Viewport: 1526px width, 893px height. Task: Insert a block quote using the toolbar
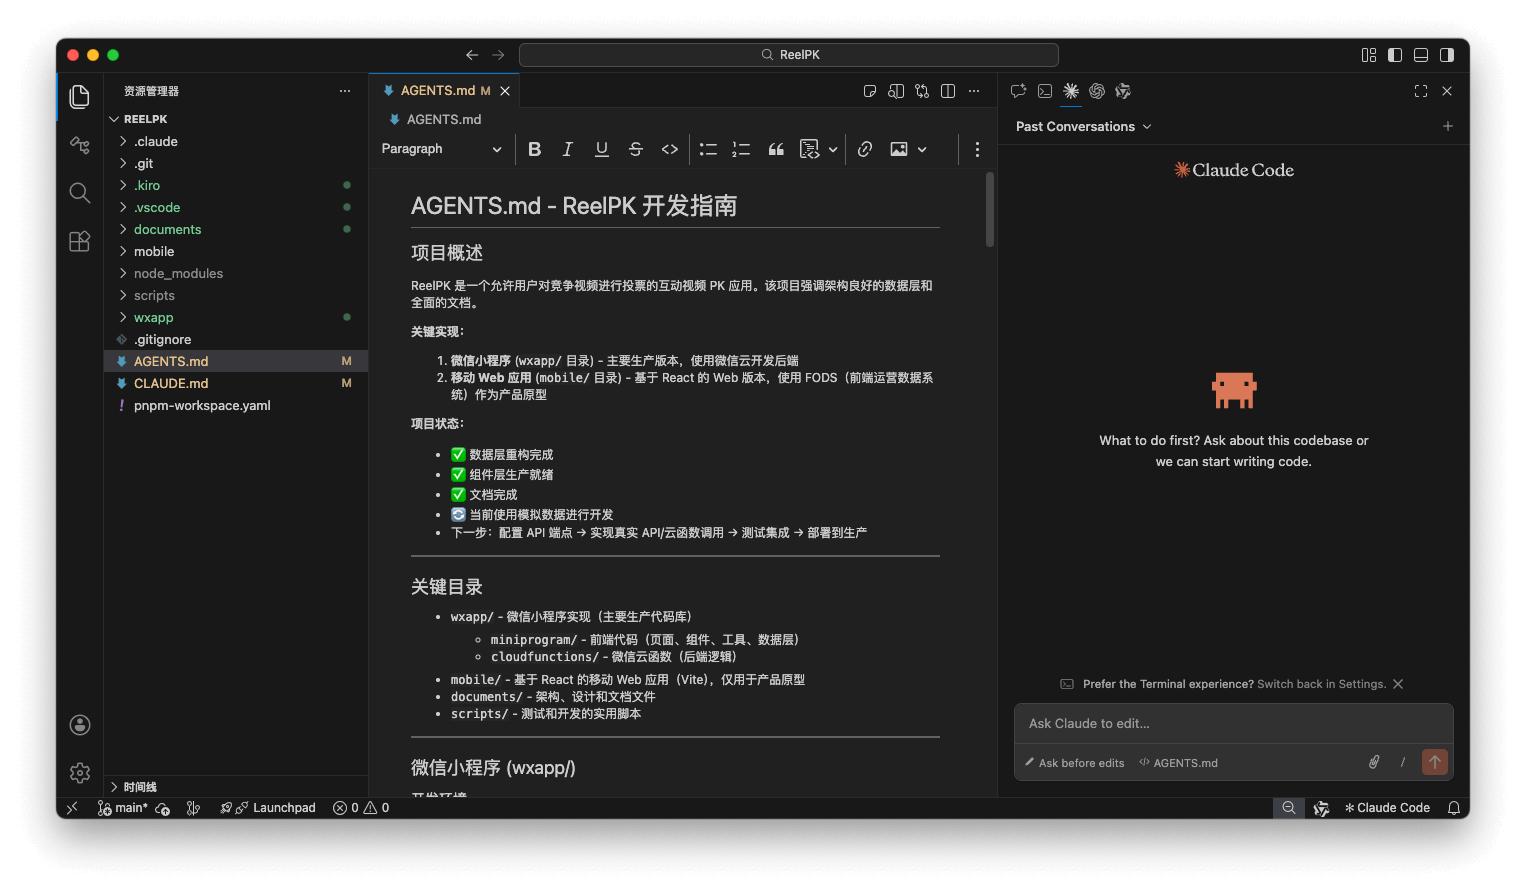click(776, 149)
